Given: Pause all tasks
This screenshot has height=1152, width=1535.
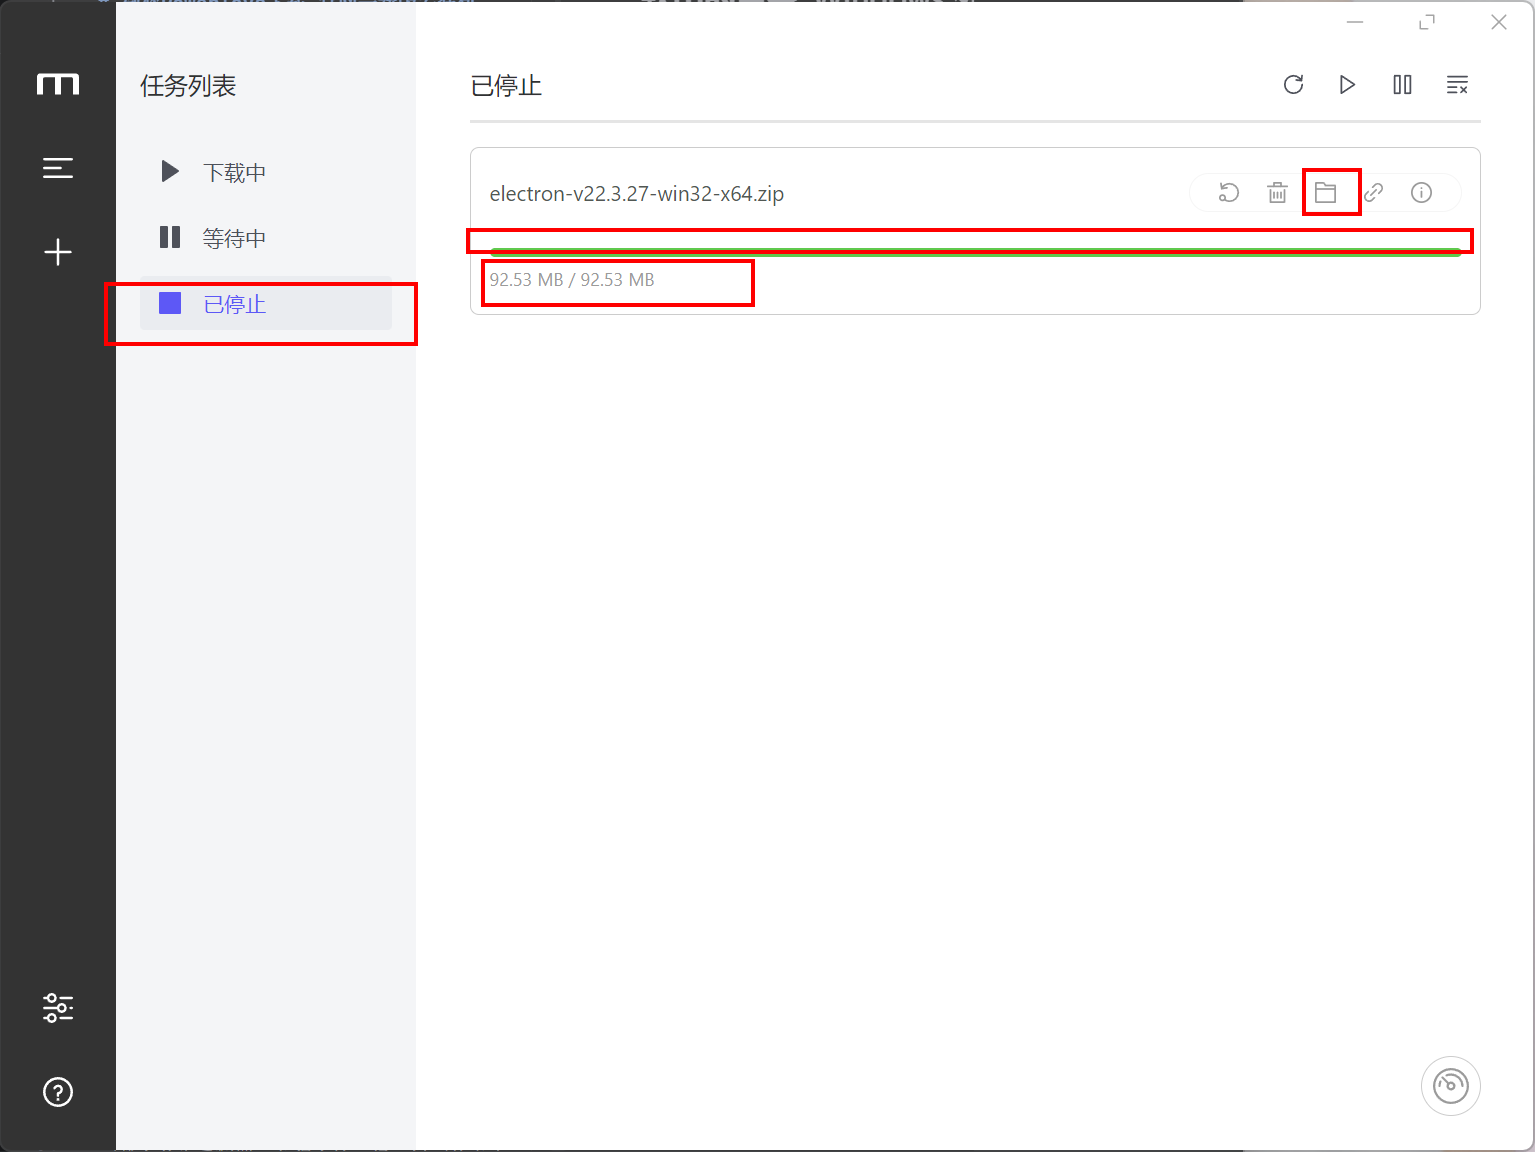Looking at the screenshot, I should tap(1403, 85).
